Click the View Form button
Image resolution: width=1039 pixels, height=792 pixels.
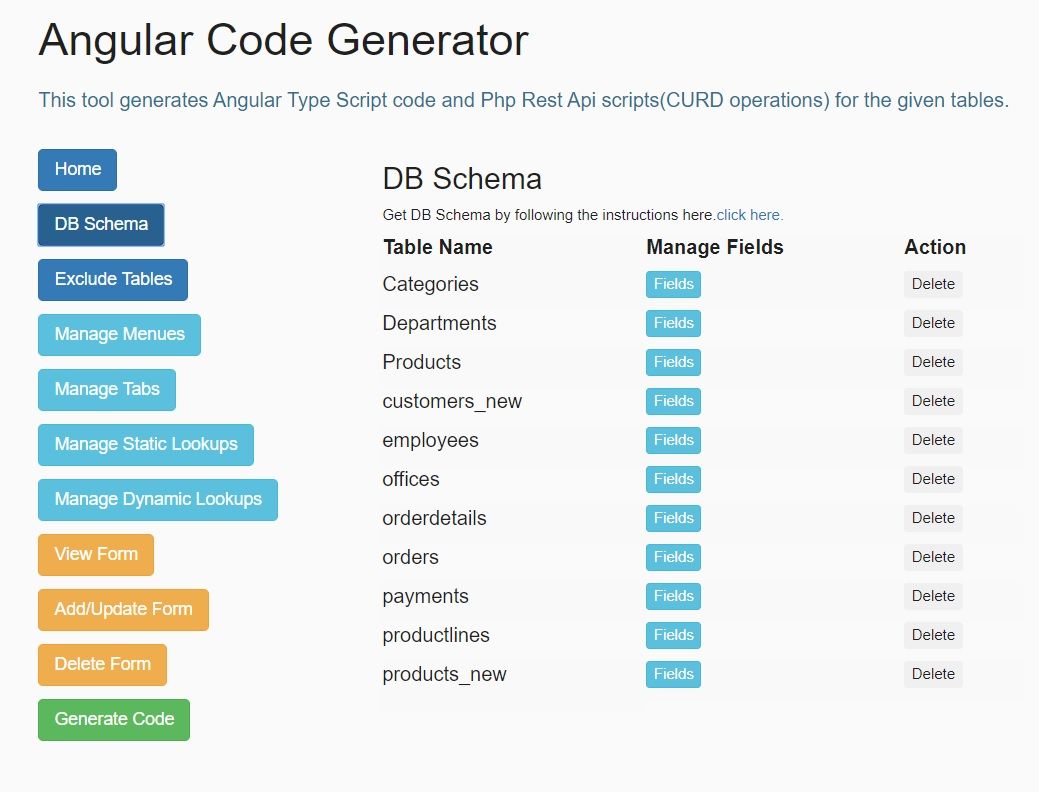point(96,555)
